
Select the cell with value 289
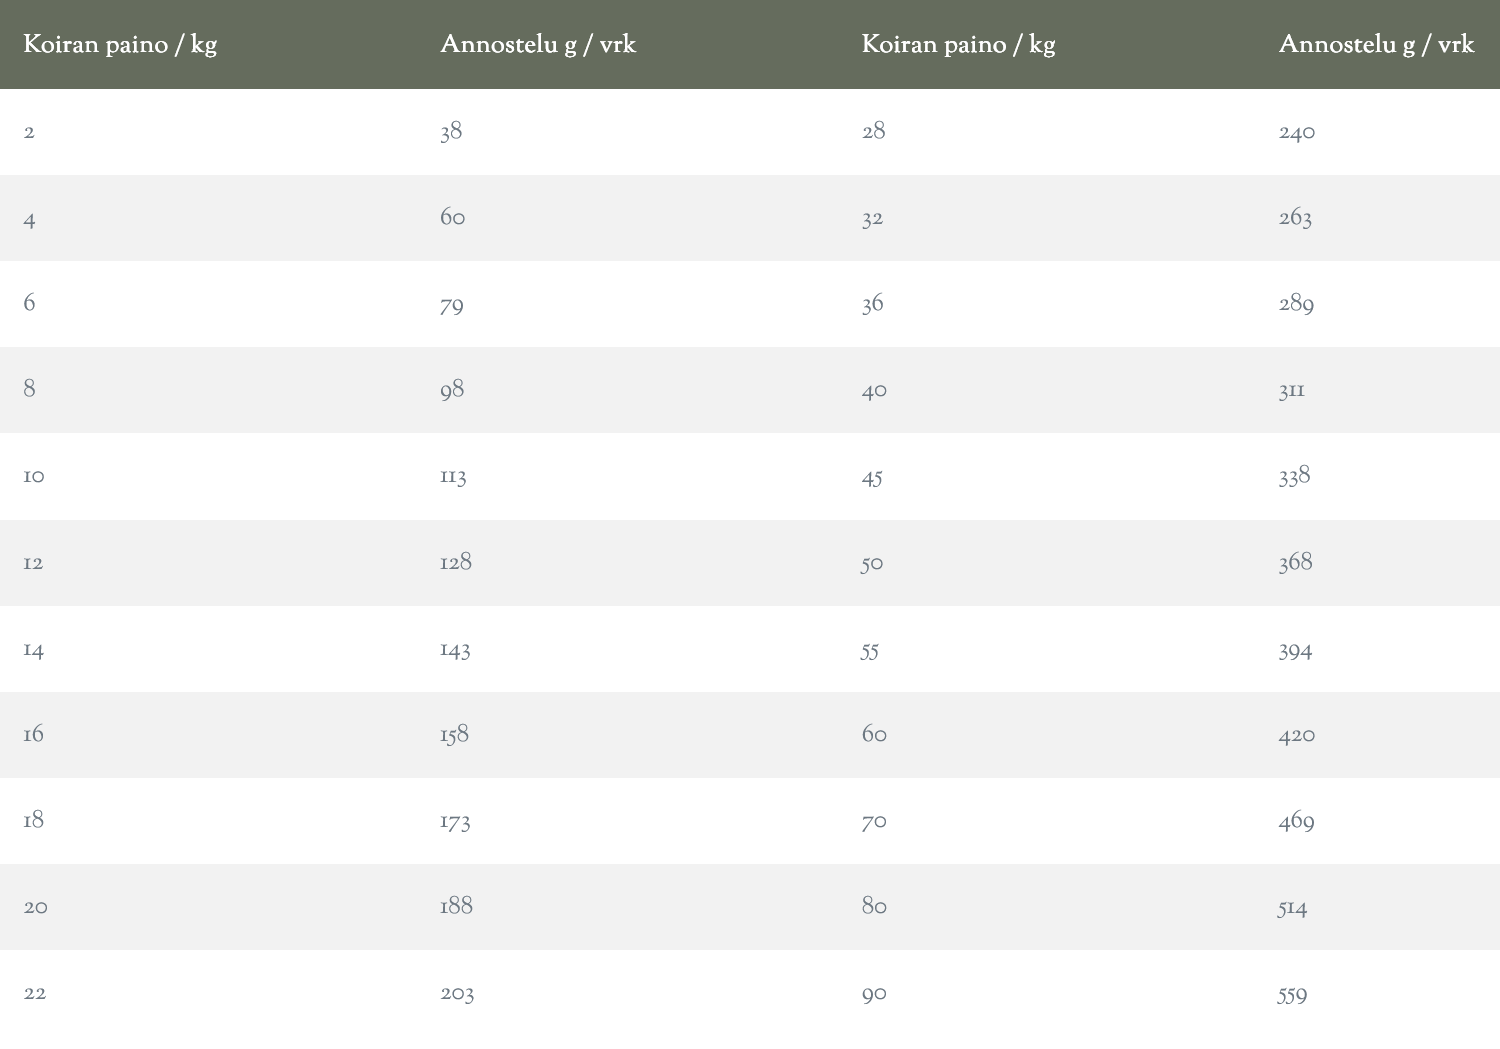point(1296,304)
